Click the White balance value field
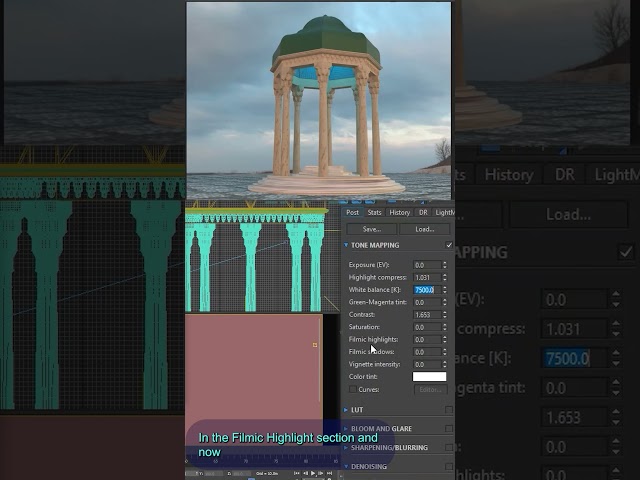640x480 pixels. click(x=427, y=290)
